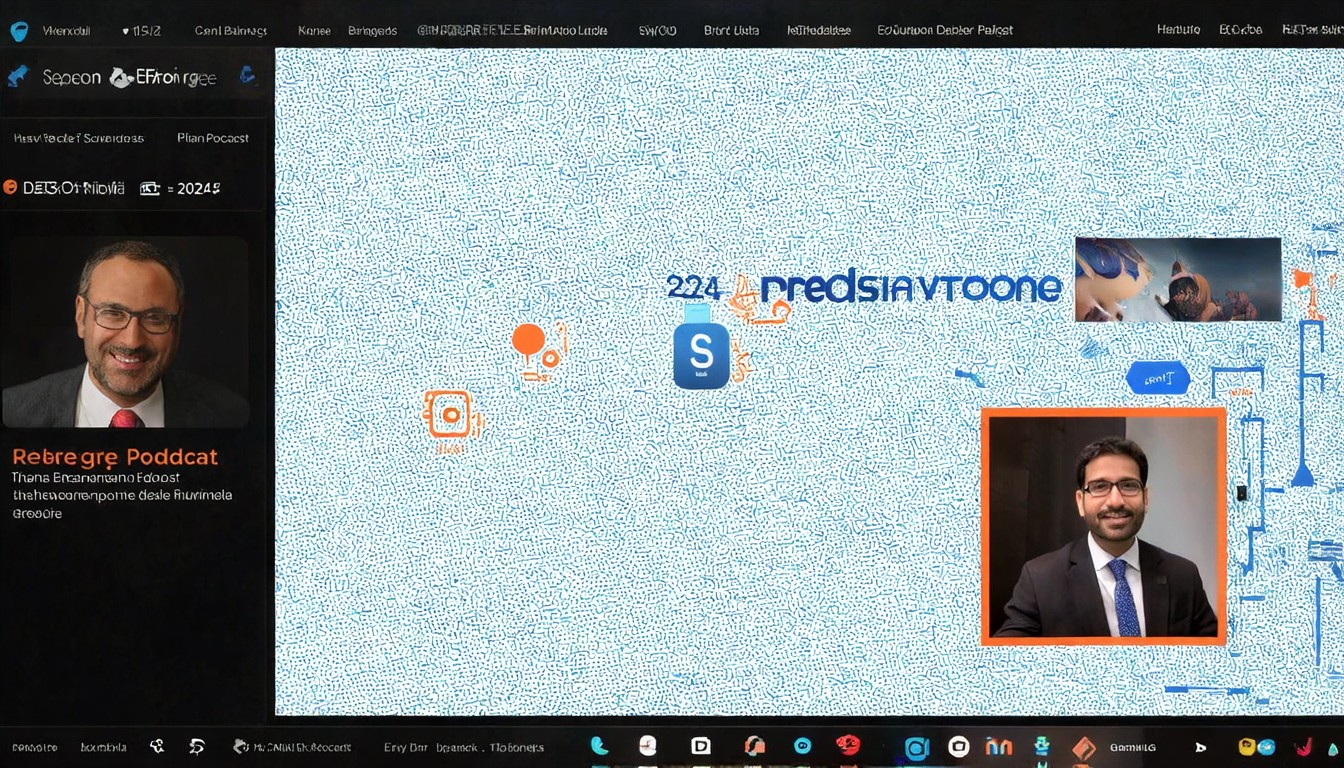Image resolution: width=1344 pixels, height=768 pixels.
Task: Open the Bront Lluta top bar item
Action: click(x=731, y=31)
